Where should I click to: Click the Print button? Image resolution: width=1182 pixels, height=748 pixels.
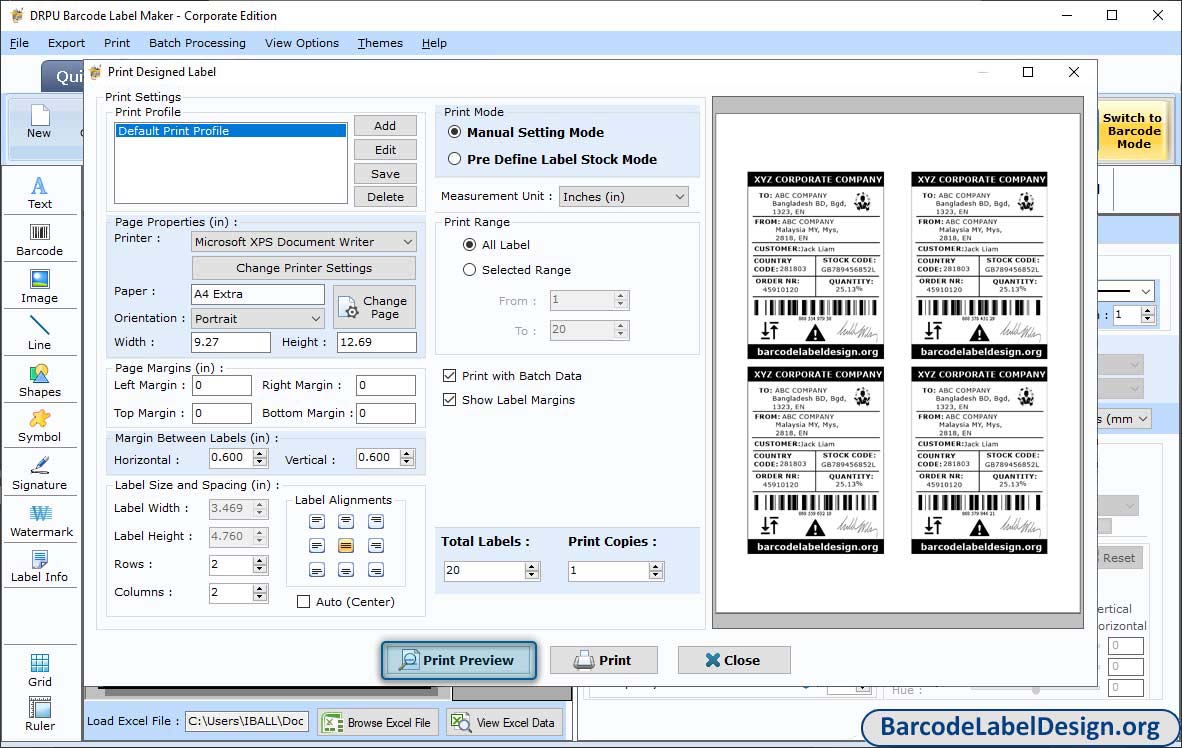[x=603, y=661]
